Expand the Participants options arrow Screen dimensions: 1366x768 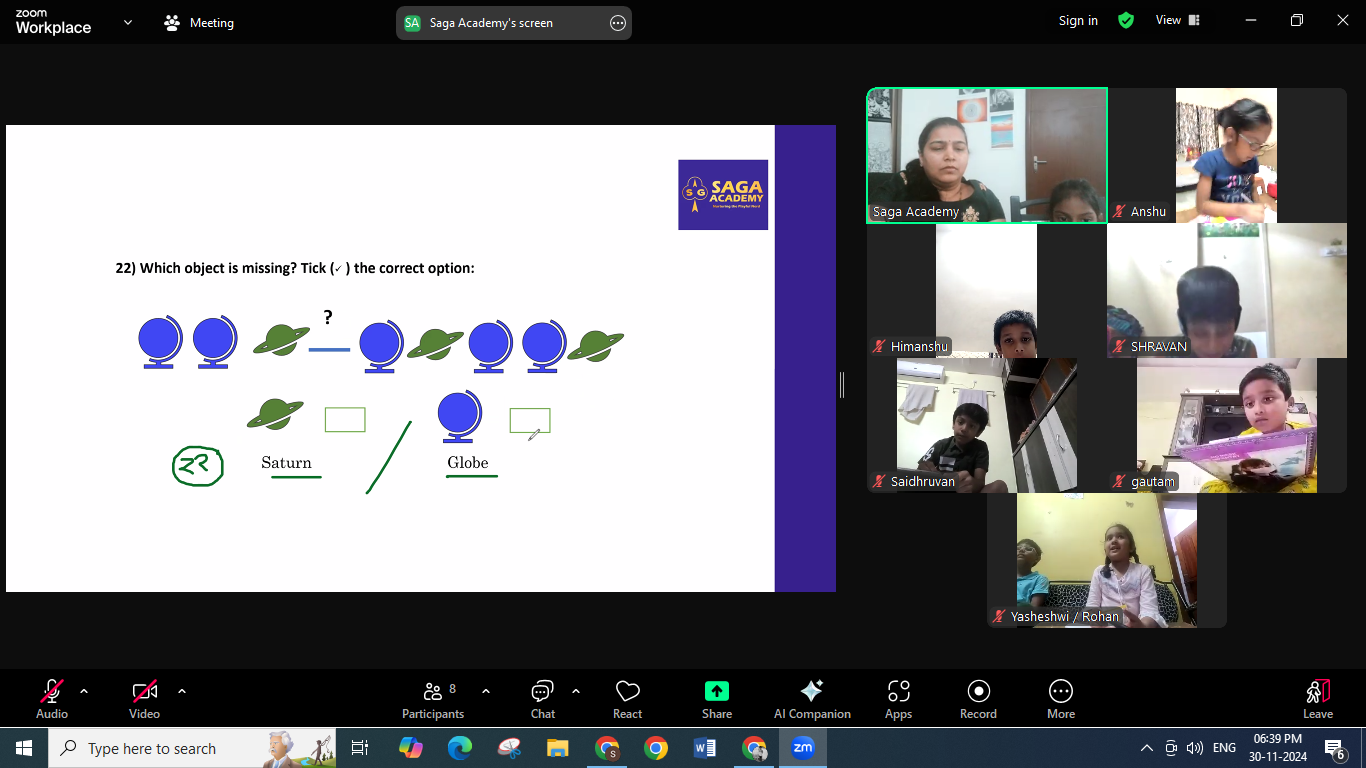pyautogui.click(x=486, y=691)
